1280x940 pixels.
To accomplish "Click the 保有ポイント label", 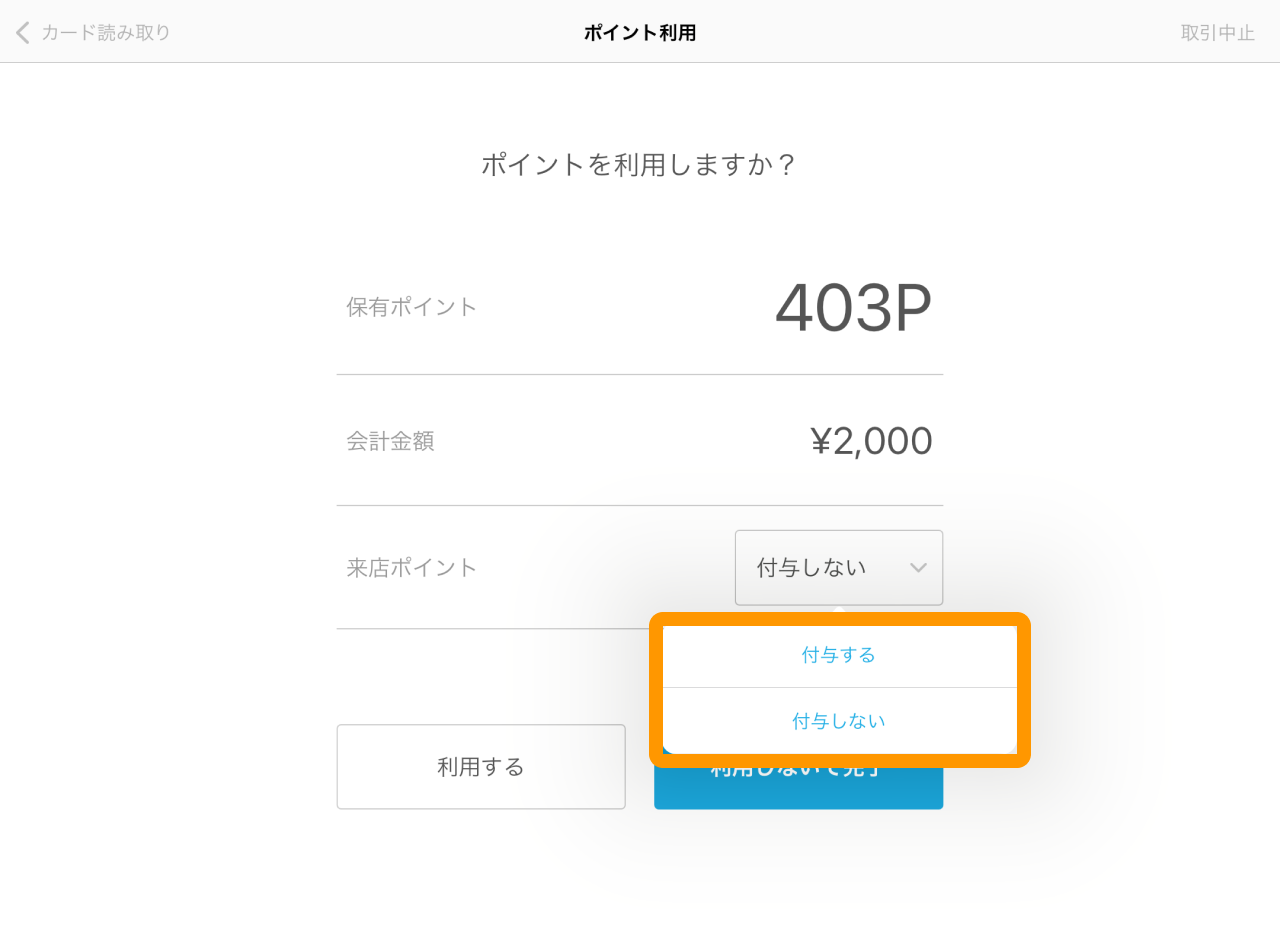I will pos(412,307).
